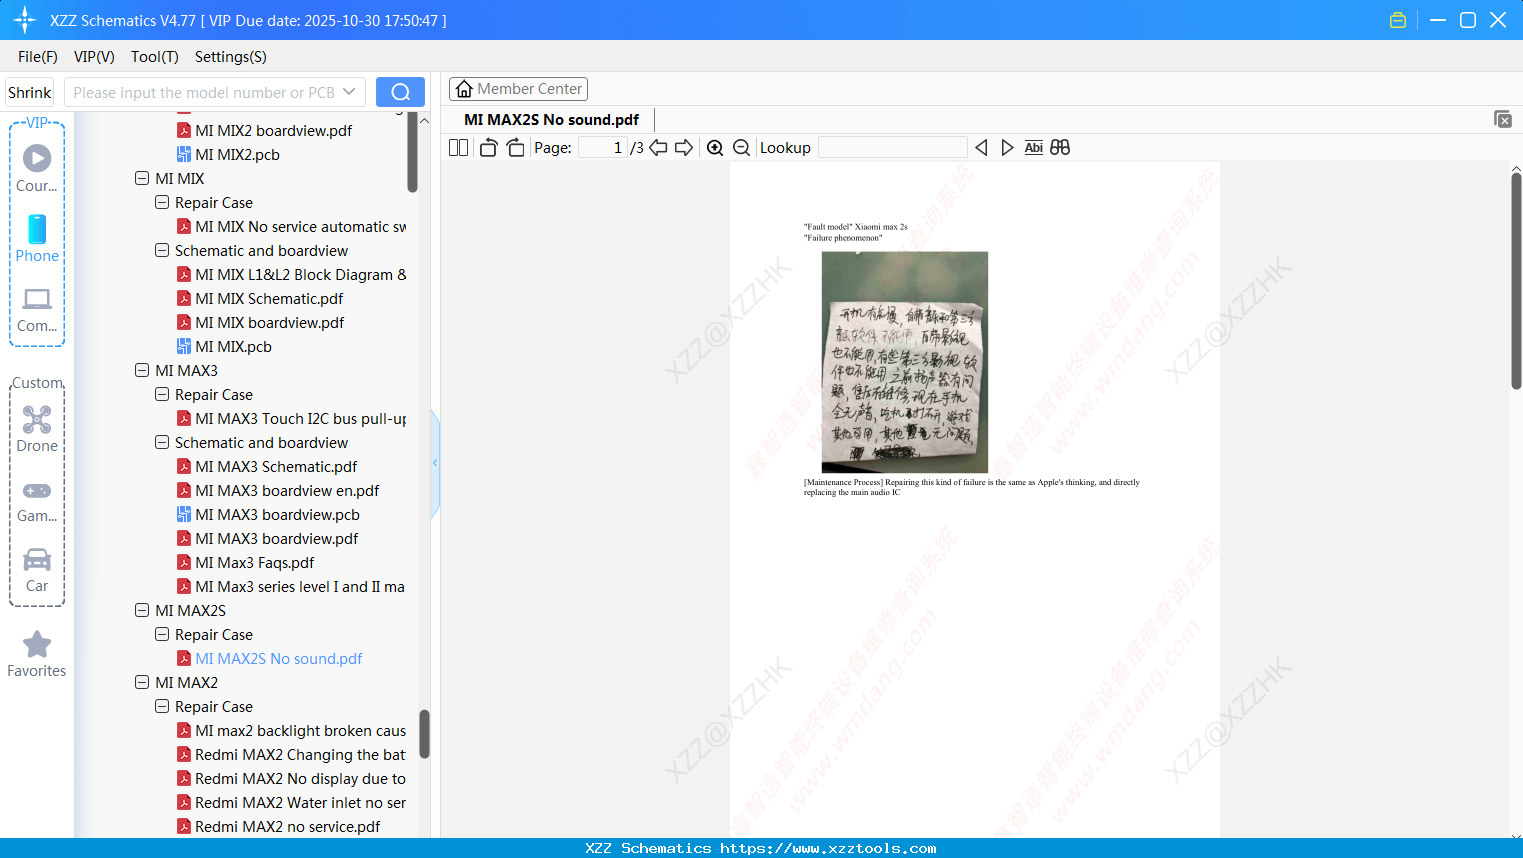This screenshot has width=1523, height=858.
Task: Open MI MIX Schematic.pdf
Action: click(x=269, y=299)
